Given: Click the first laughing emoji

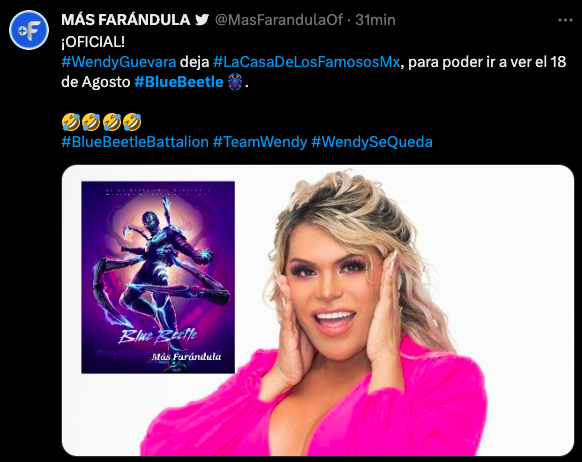Looking at the screenshot, I should coord(71,122).
